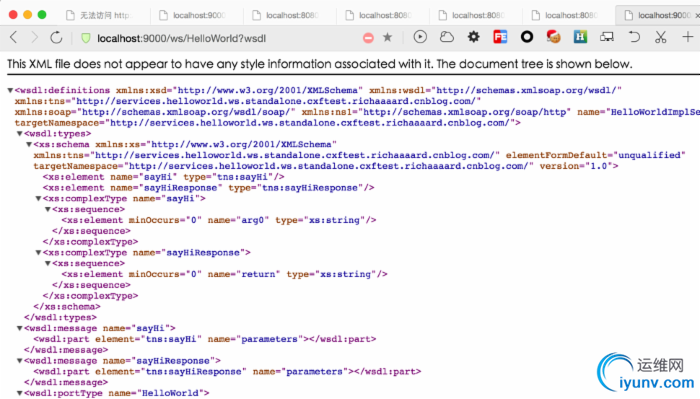700x399 pixels.
Task: Switch to the first localhost:9000 tab
Action: point(196,15)
